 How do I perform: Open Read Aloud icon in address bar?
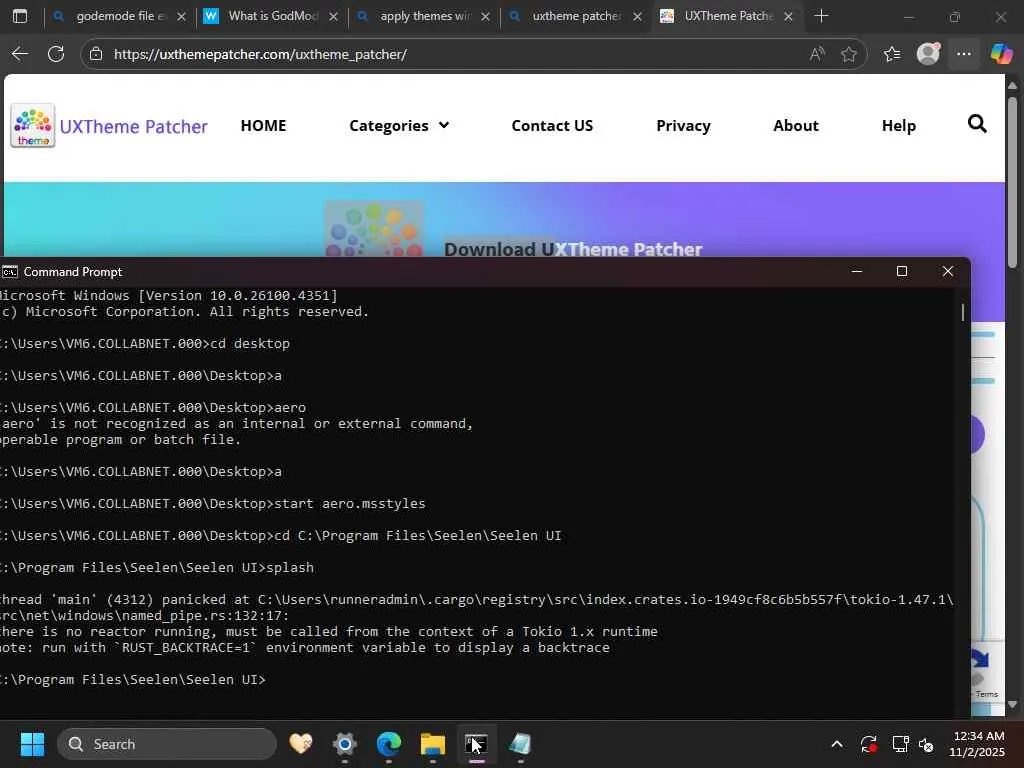(x=817, y=54)
